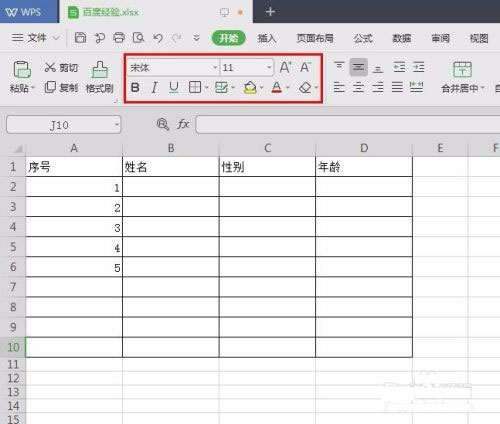Image resolution: width=500 pixels, height=424 pixels.
Task: Click into the formula bar input
Action: click(348, 124)
